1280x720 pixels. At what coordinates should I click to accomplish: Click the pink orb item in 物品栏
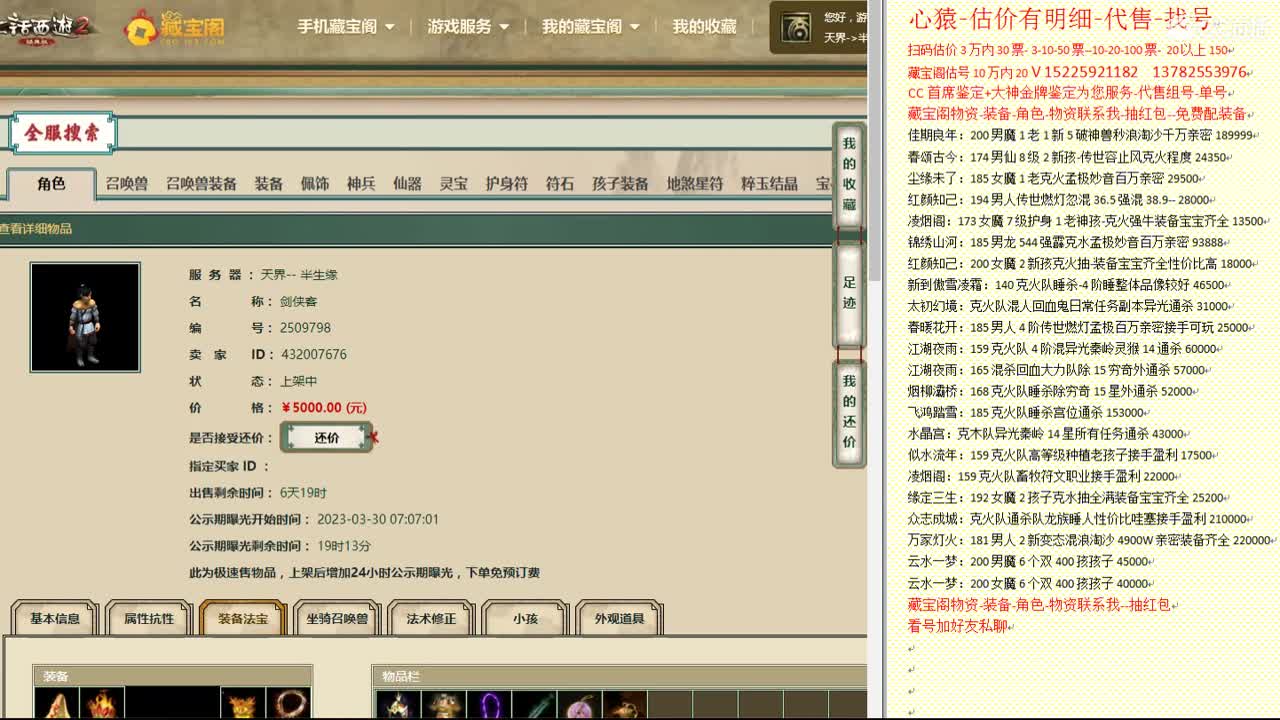point(580,705)
